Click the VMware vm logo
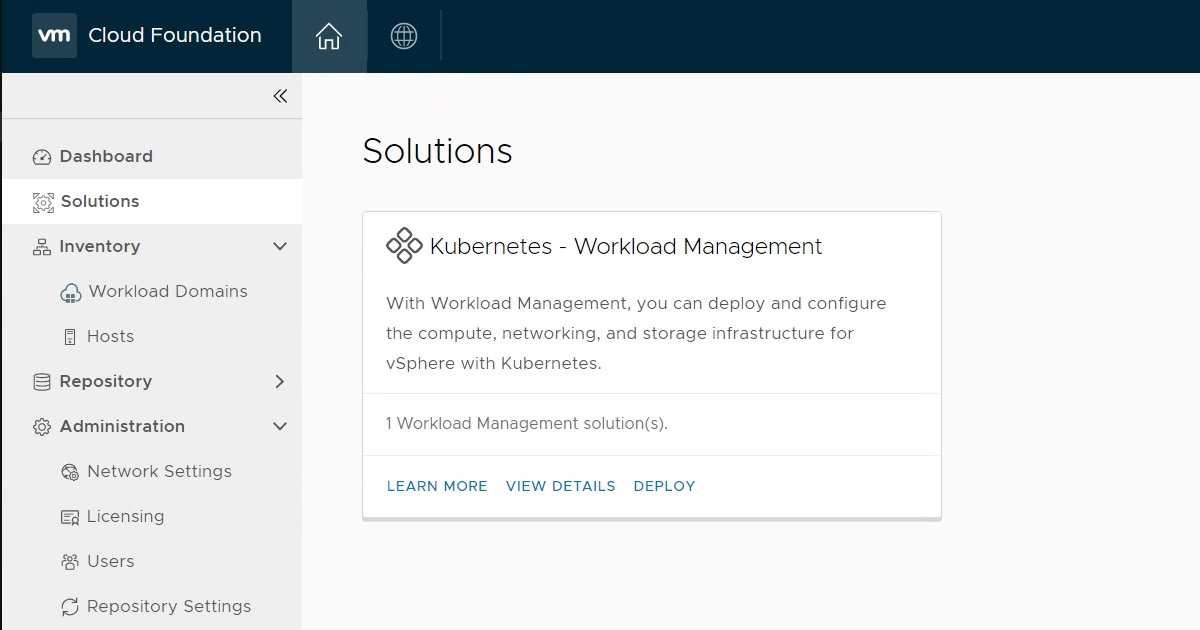This screenshot has height=630, width=1200. (x=54, y=36)
